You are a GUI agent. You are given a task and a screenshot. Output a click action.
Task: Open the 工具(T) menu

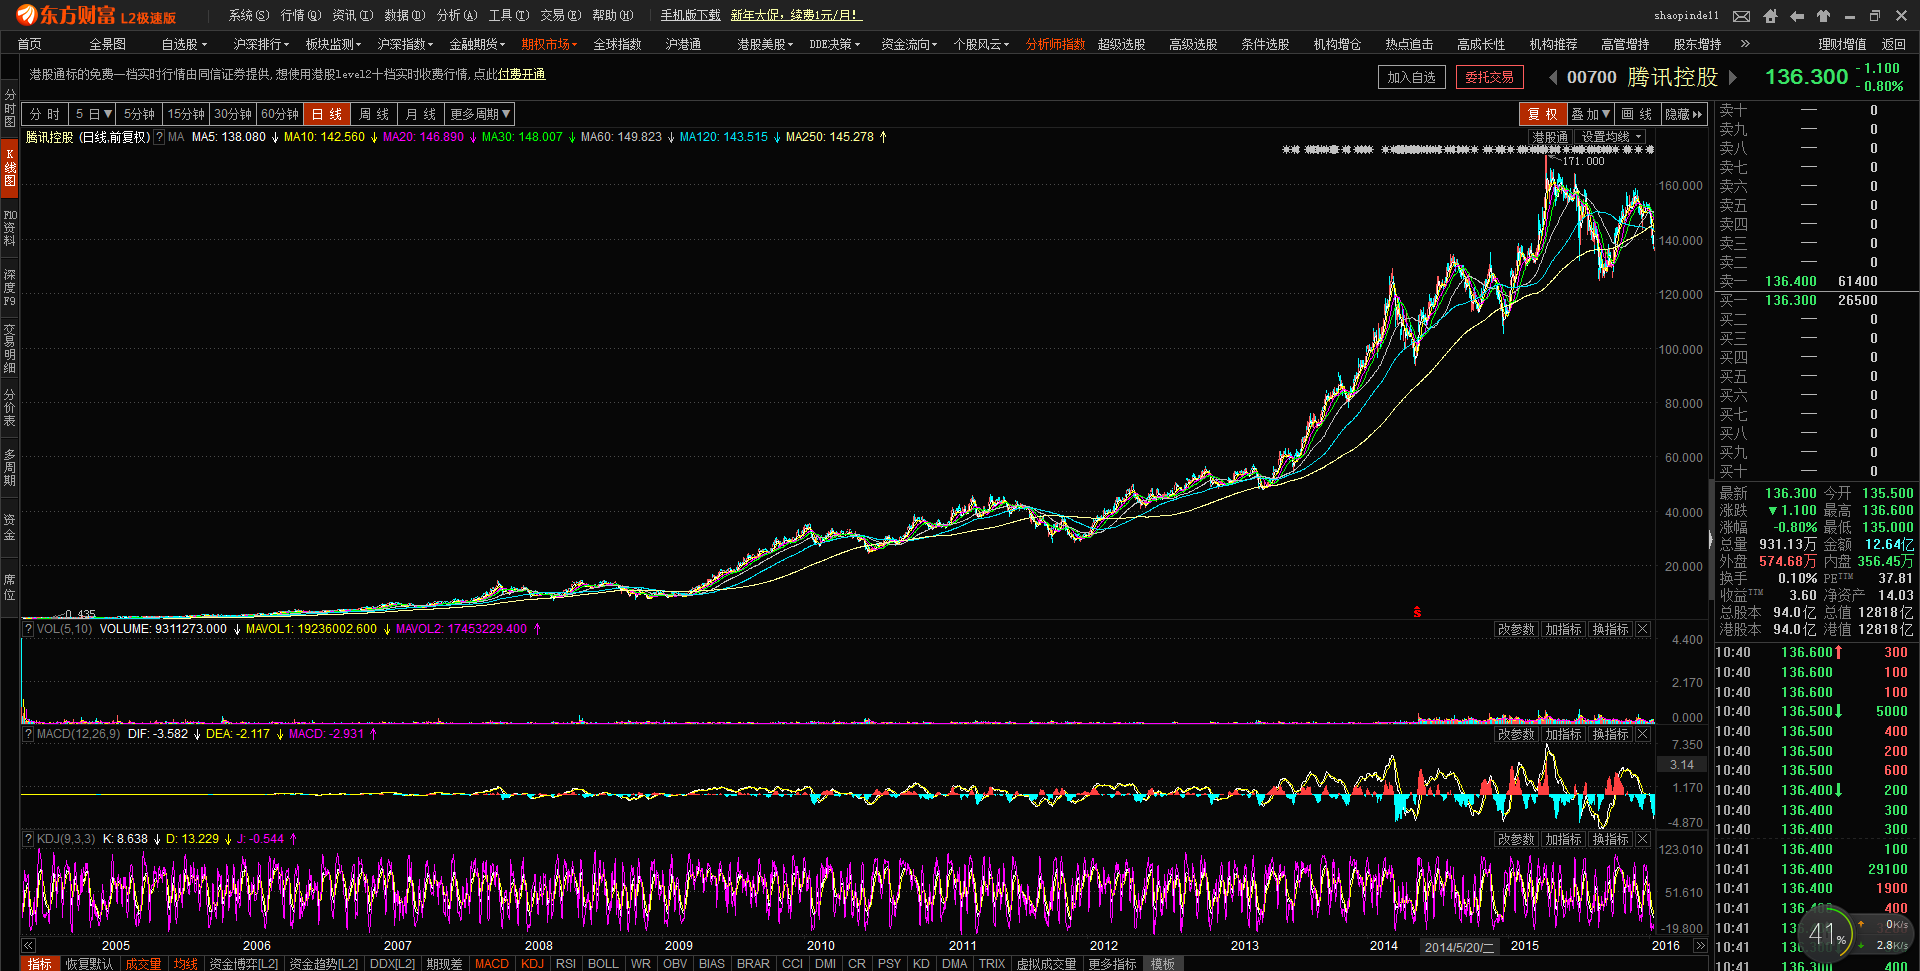(x=509, y=15)
